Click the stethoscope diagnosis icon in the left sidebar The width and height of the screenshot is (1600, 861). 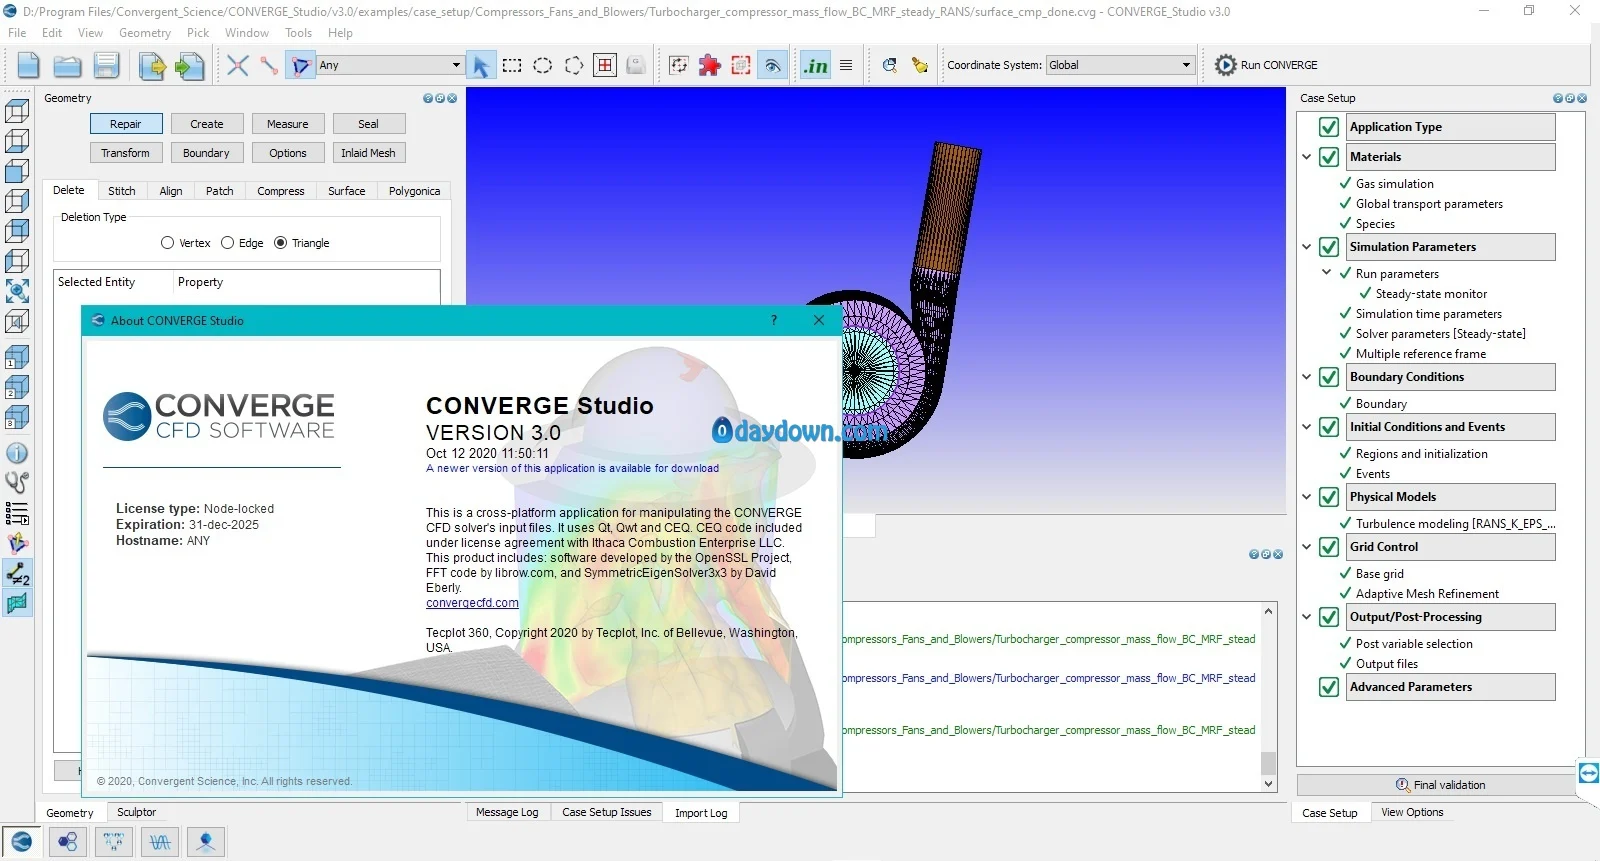click(17, 482)
